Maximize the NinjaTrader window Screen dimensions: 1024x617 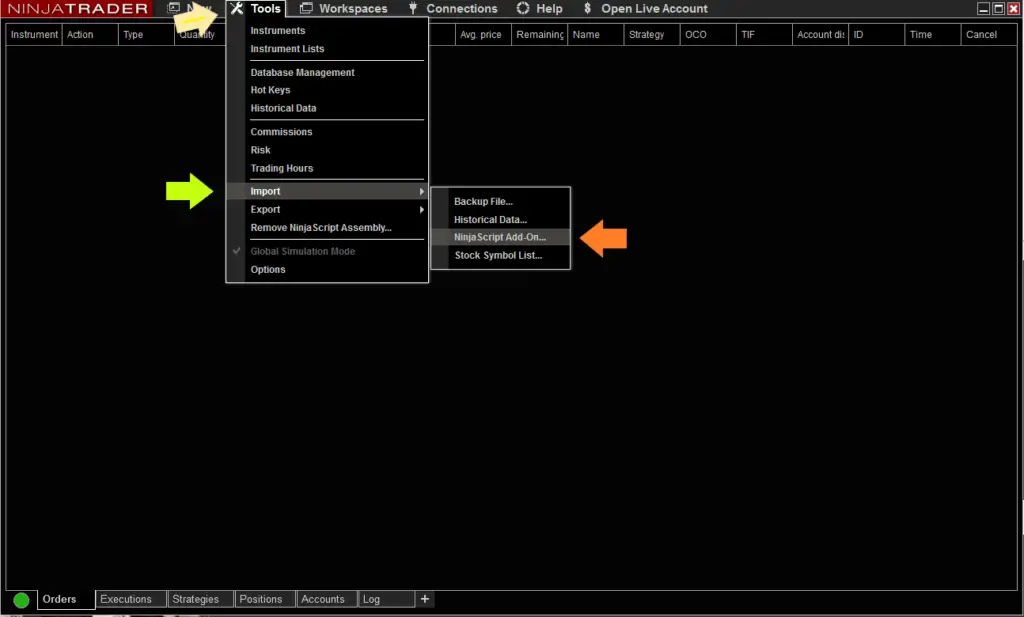[999, 8]
